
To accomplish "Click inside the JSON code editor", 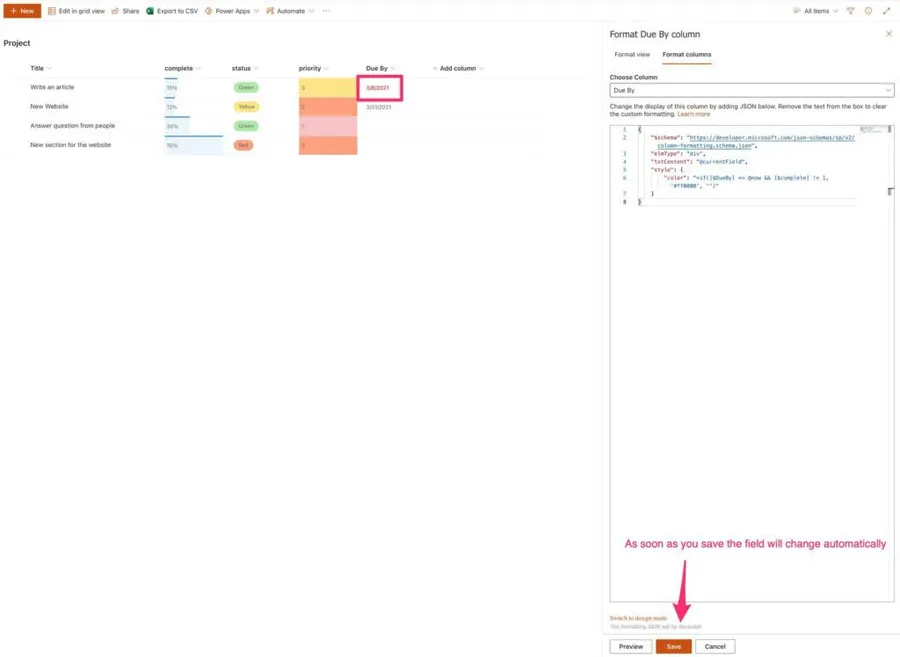I will (x=750, y=350).
